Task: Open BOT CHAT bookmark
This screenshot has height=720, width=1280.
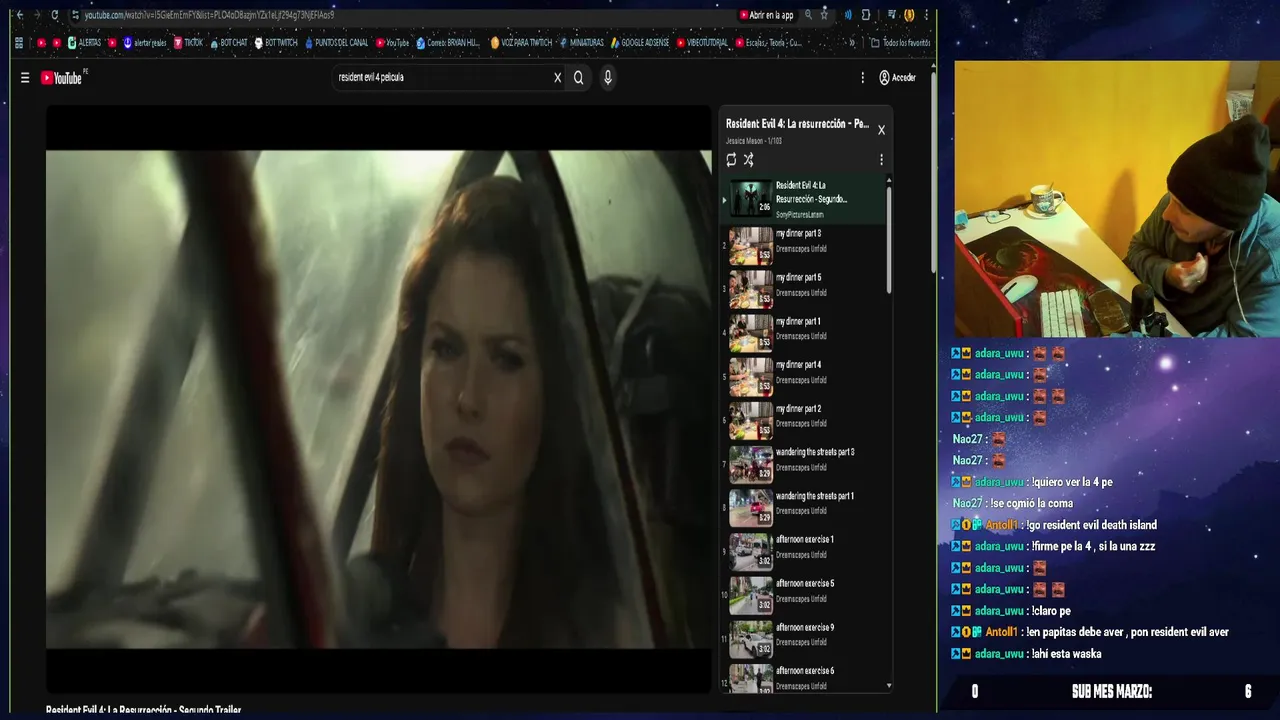Action: 228,43
